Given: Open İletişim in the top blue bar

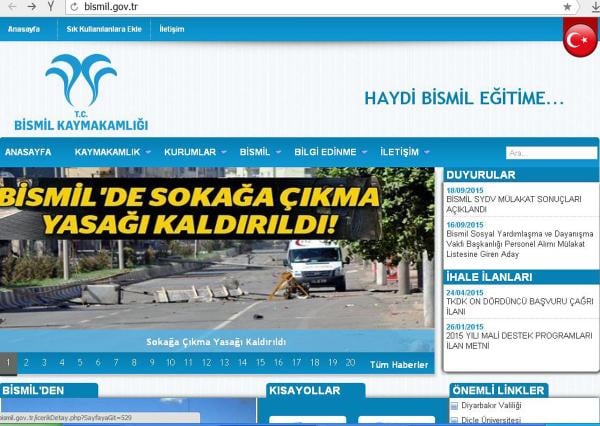Looking at the screenshot, I should (x=172, y=29).
